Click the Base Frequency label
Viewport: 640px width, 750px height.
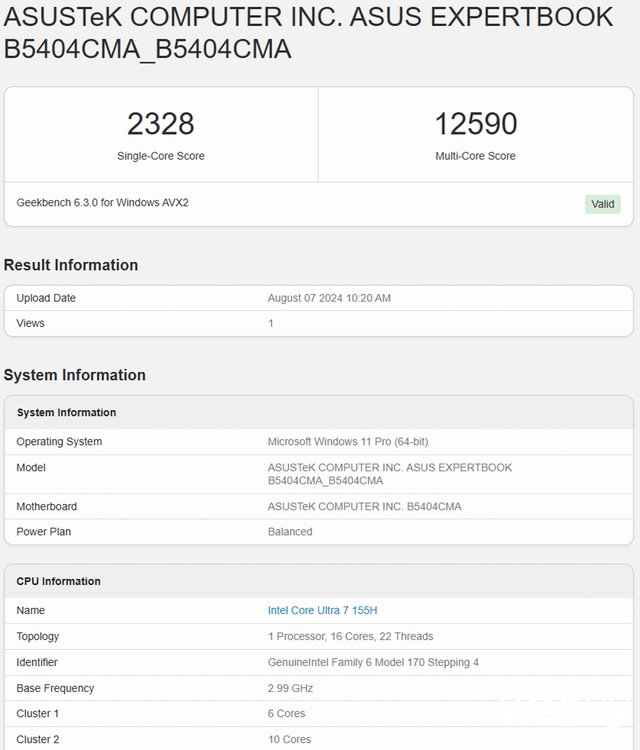tap(55, 688)
